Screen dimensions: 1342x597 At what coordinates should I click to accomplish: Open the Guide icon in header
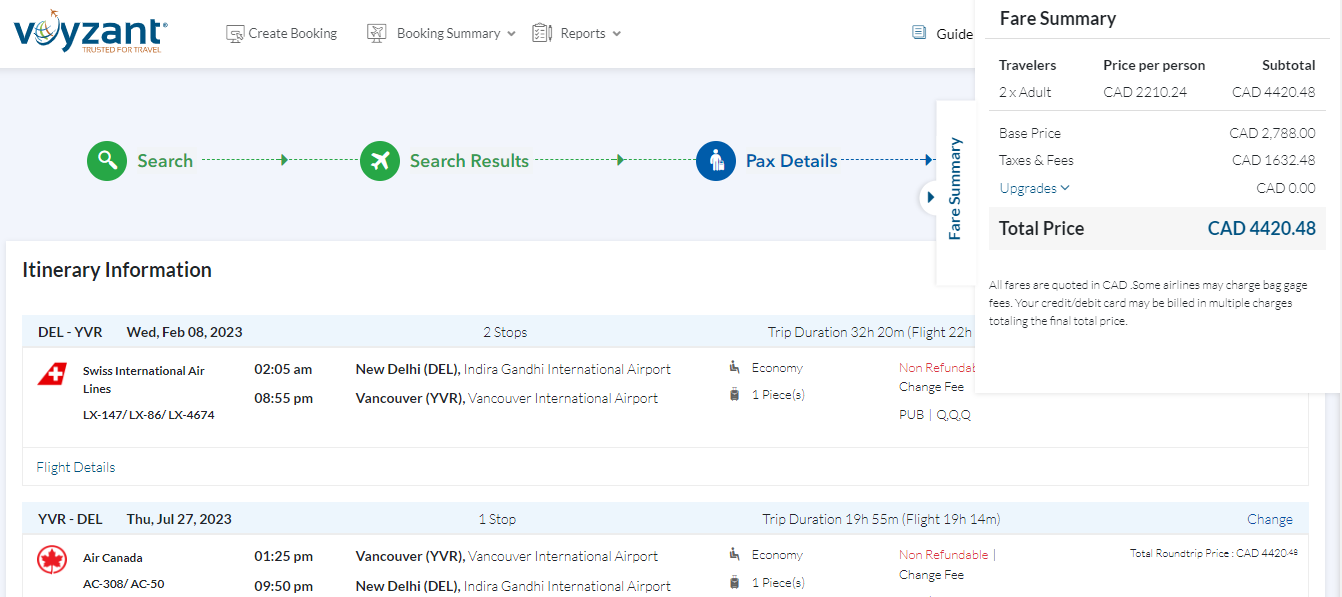click(919, 33)
